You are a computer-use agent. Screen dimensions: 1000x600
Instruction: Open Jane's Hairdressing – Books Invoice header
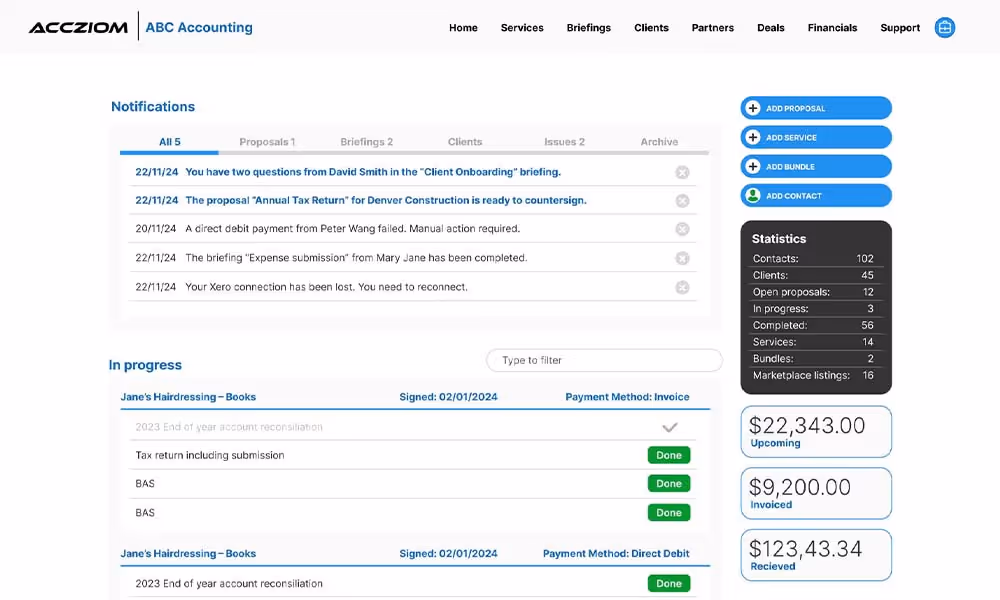[x=188, y=397]
